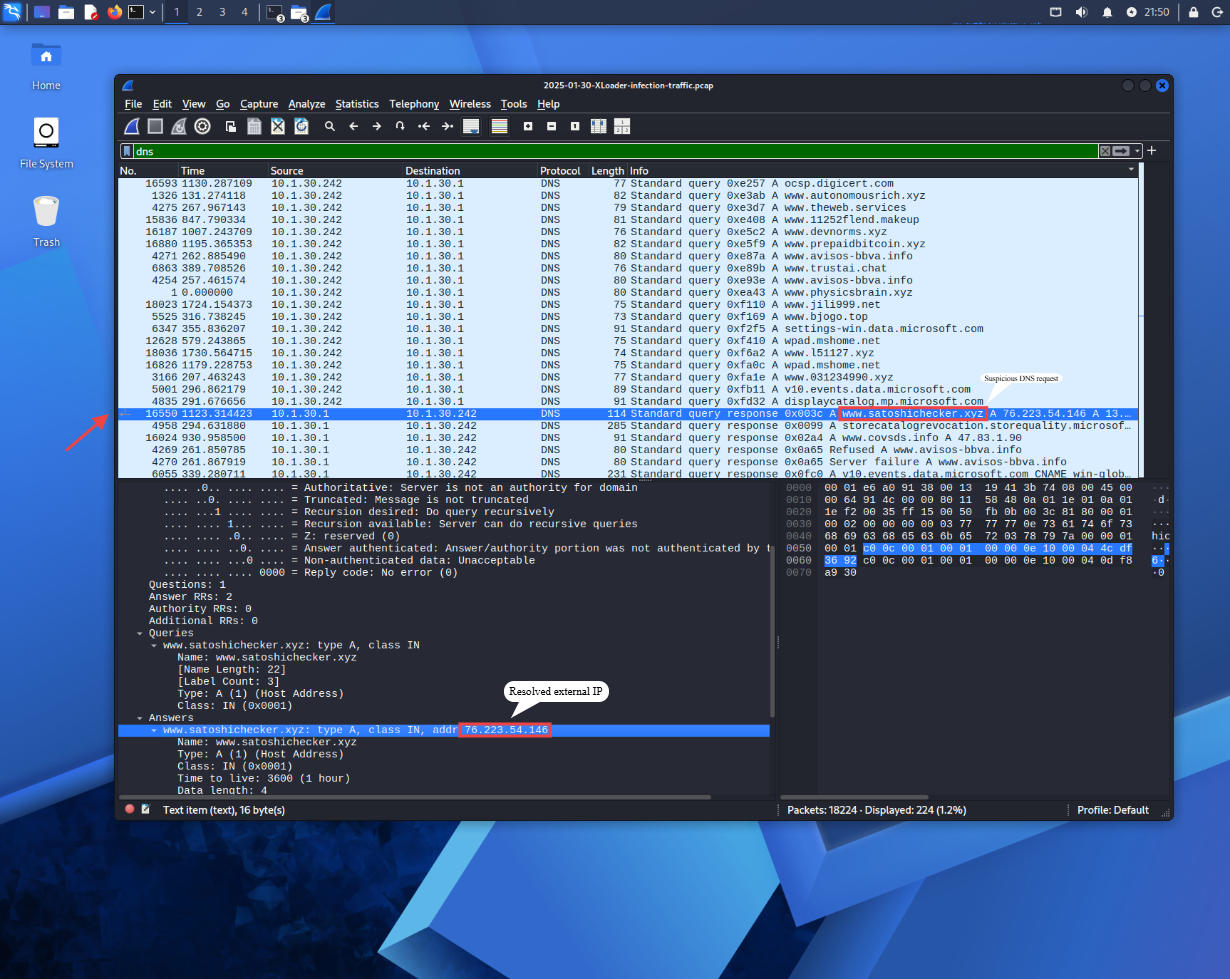1230x979 pixels.
Task: Click the Destination column header
Action: (470, 171)
